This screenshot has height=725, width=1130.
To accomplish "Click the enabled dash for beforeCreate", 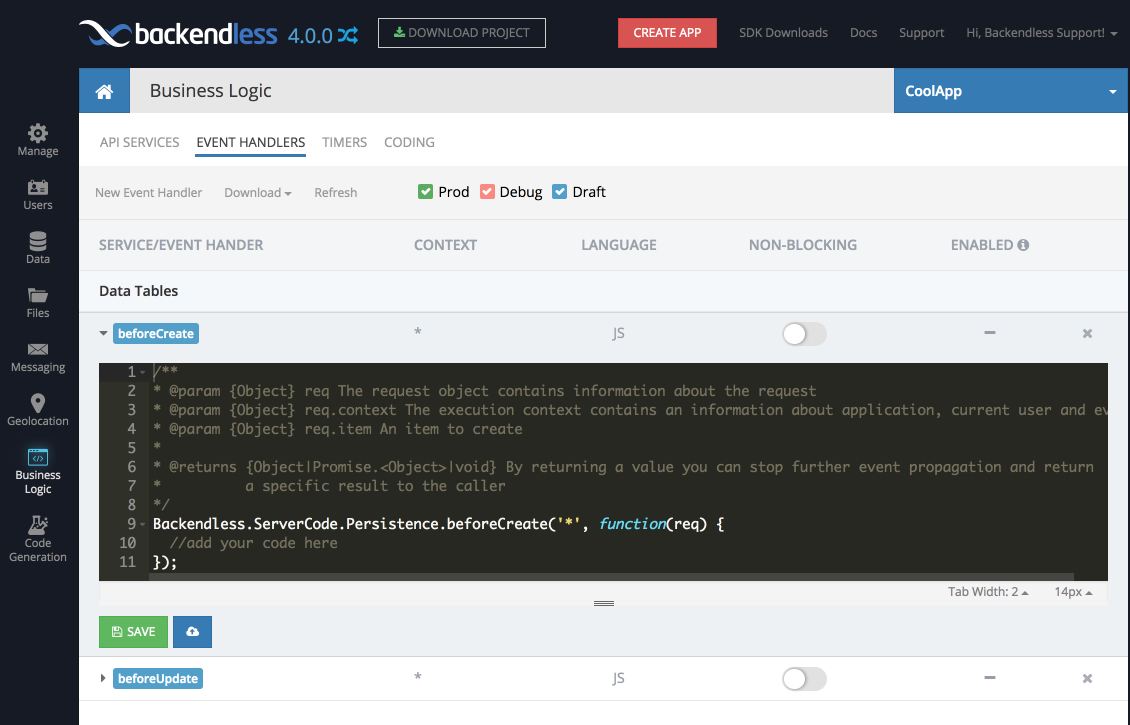I will [990, 333].
